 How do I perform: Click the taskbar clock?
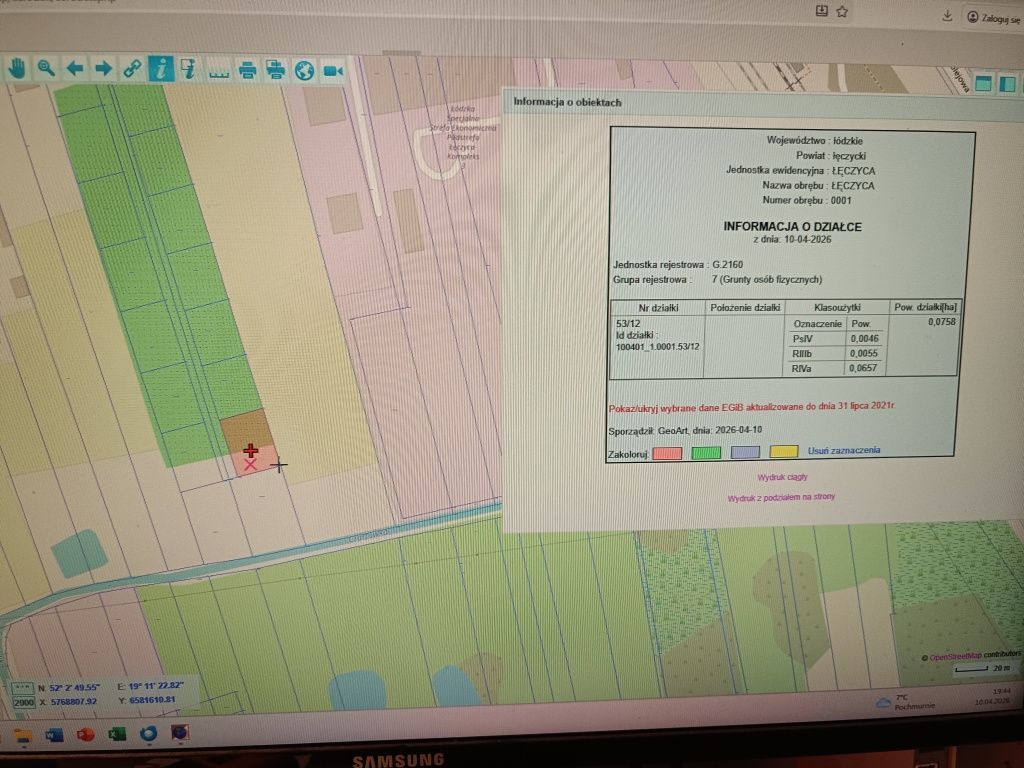(x=993, y=696)
